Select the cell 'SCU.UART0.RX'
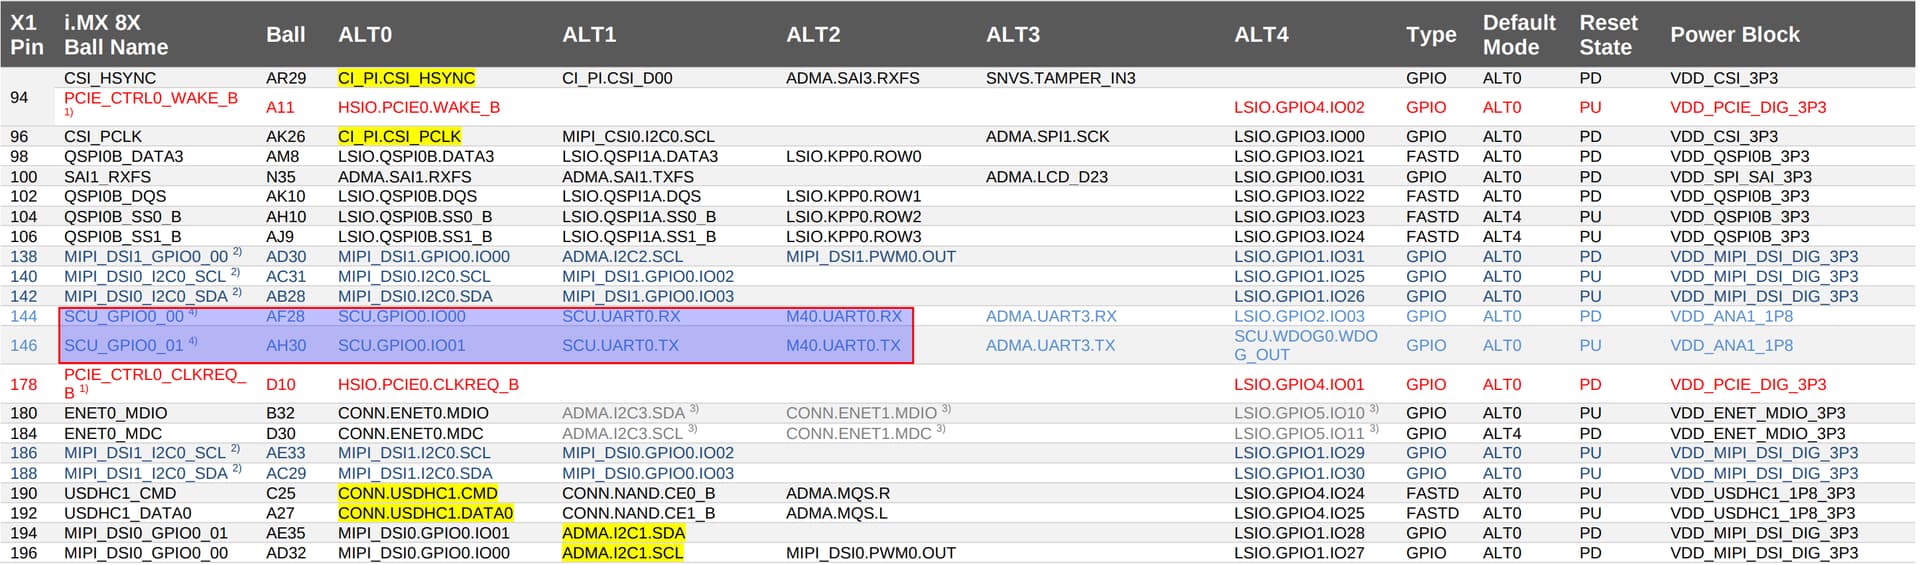Image resolution: width=1920 pixels, height=565 pixels. click(621, 316)
